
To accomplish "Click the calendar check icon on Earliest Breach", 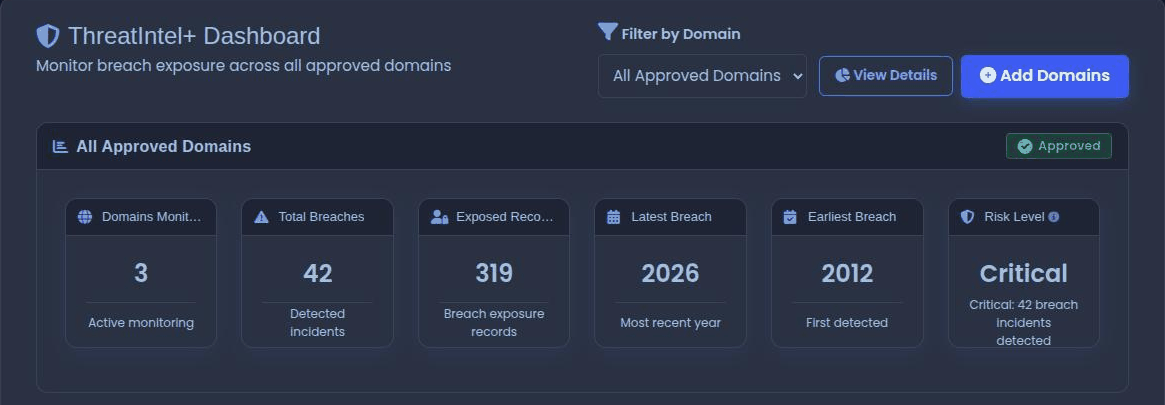I will [x=791, y=217].
